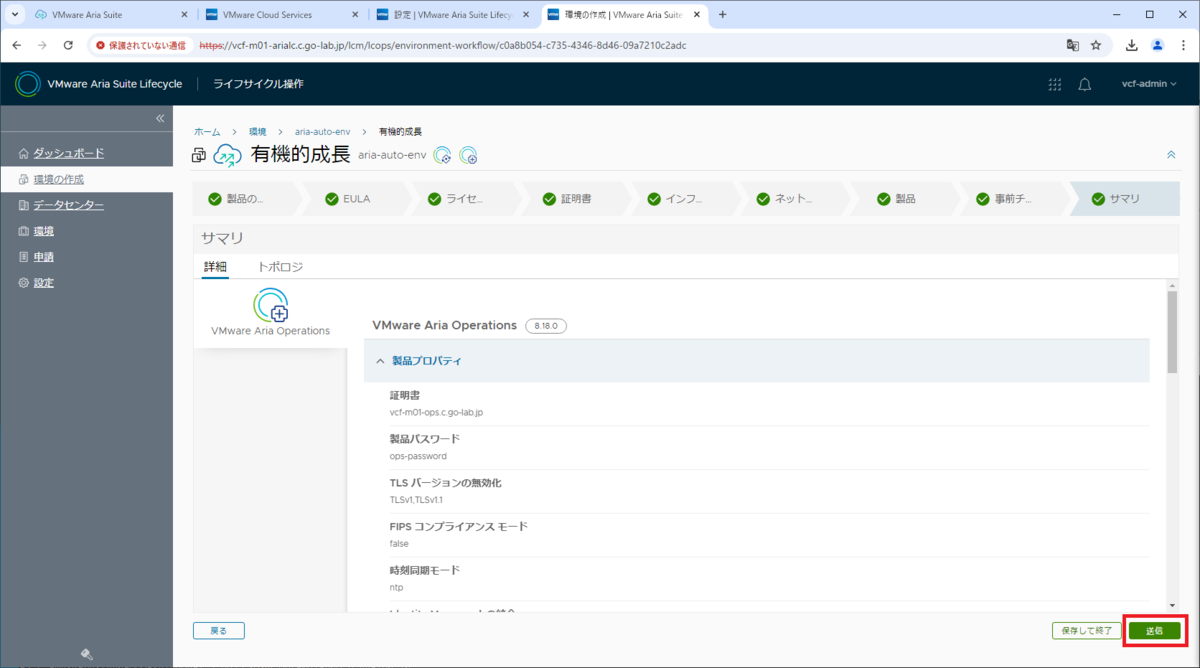Close the VMware Aria Suite tab
The width and height of the screenshot is (1200, 668).
(x=184, y=15)
